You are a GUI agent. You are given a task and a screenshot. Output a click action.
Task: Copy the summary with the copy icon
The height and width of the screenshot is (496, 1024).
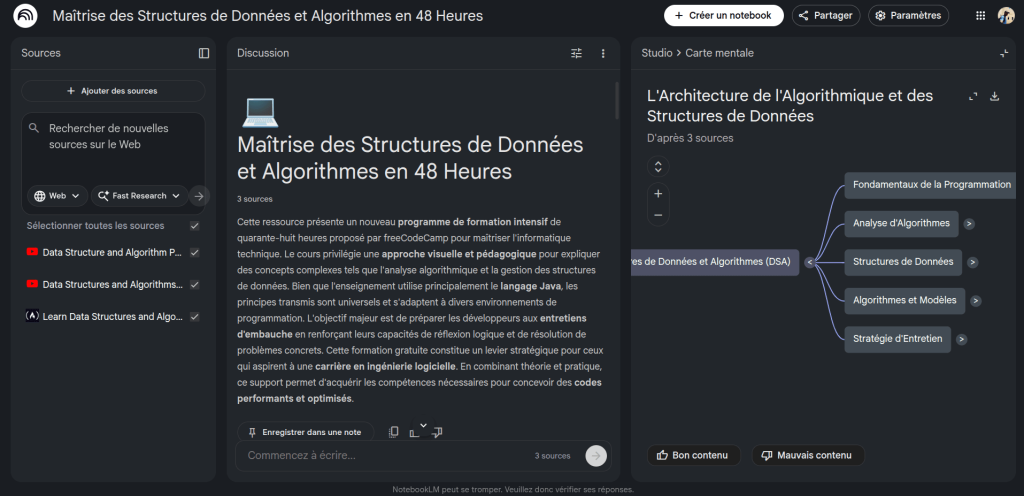393,432
